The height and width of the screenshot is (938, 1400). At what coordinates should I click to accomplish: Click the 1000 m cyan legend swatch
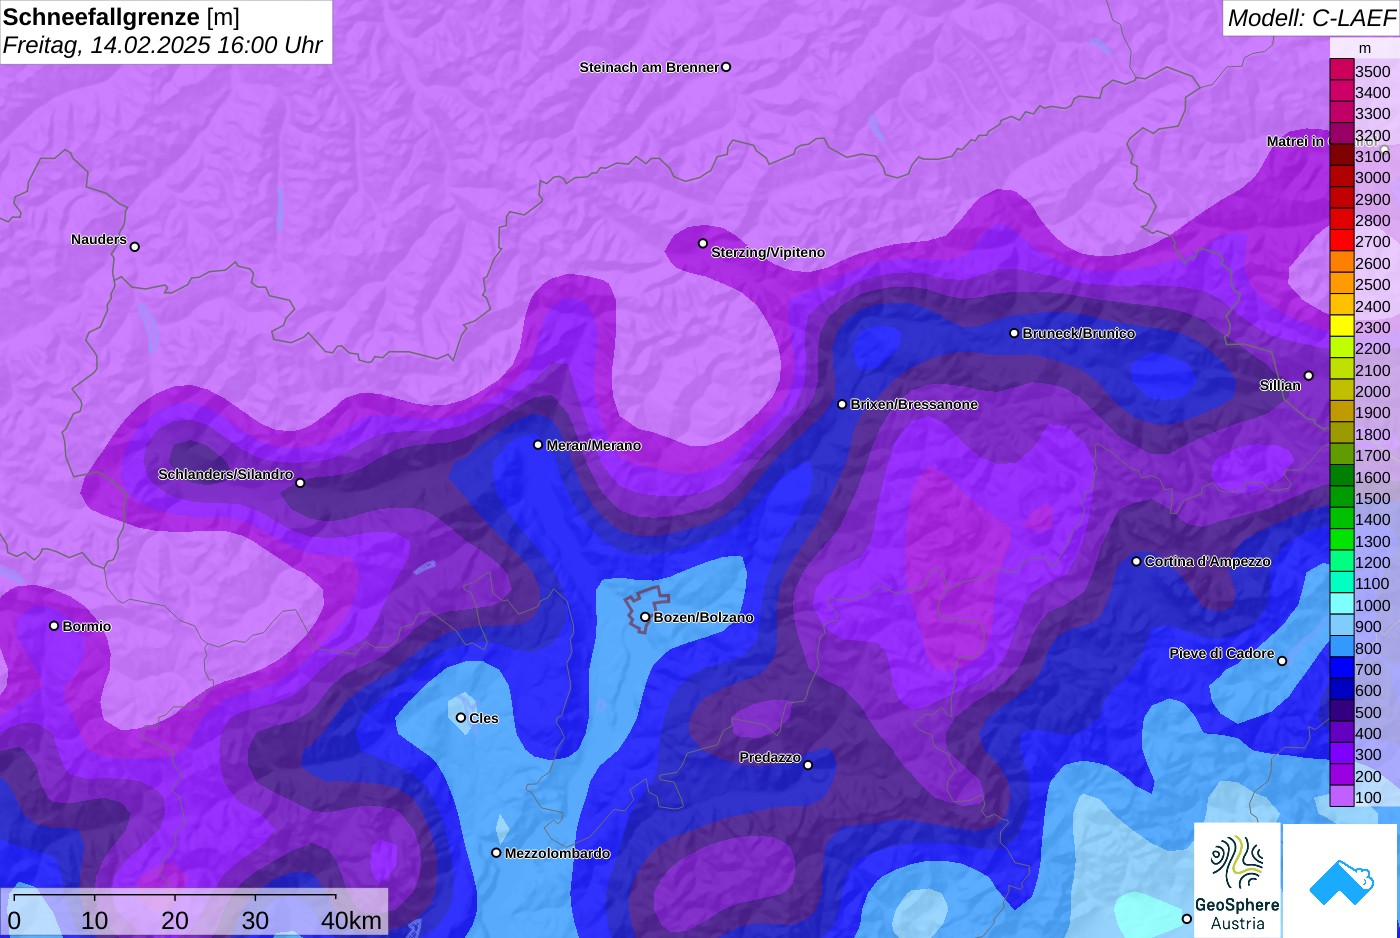pyautogui.click(x=1342, y=604)
